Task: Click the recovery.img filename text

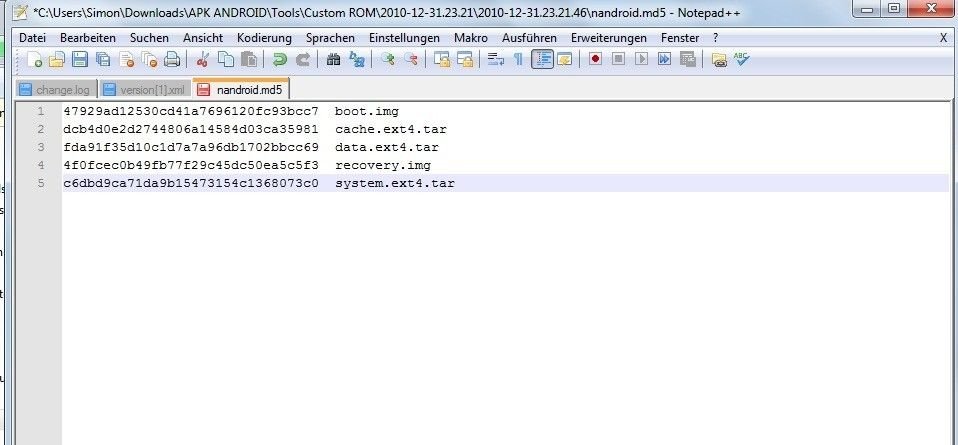Action: (383, 165)
